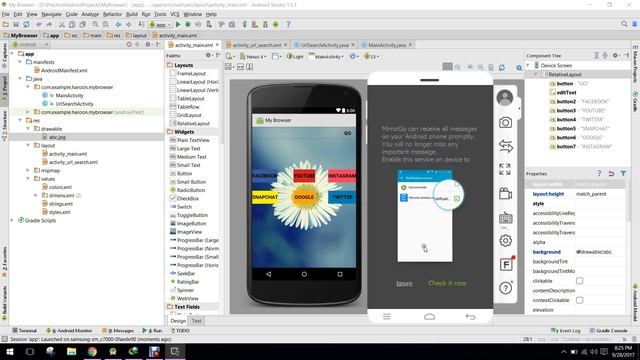The width and height of the screenshot is (640, 360).
Task: Click the MirrorGo full screen expand icon
Action: pos(505,169)
